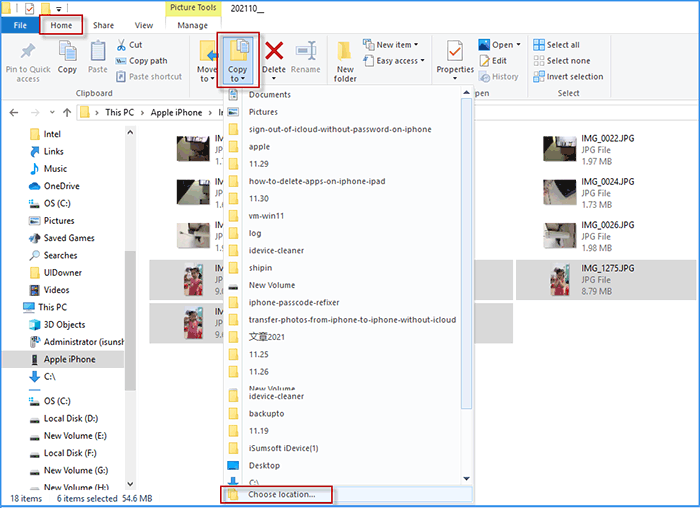
Task: Select the IMG_0022.JPG thumbnail
Action: (559, 149)
